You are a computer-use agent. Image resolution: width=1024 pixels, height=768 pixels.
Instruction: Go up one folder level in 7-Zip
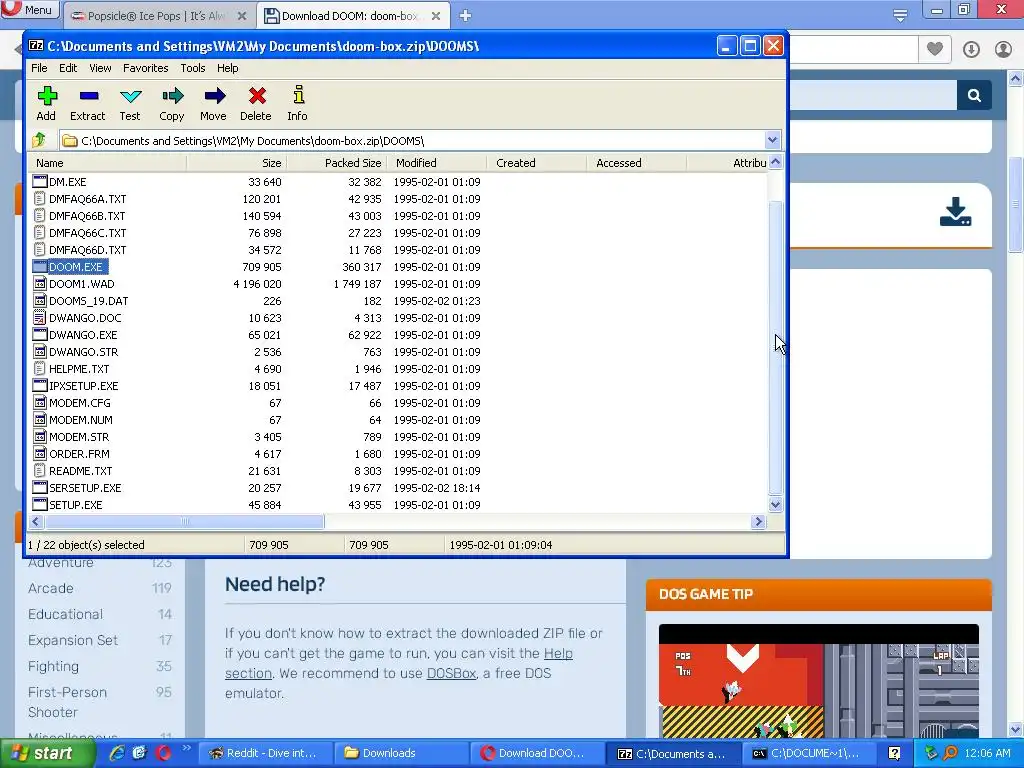point(39,140)
